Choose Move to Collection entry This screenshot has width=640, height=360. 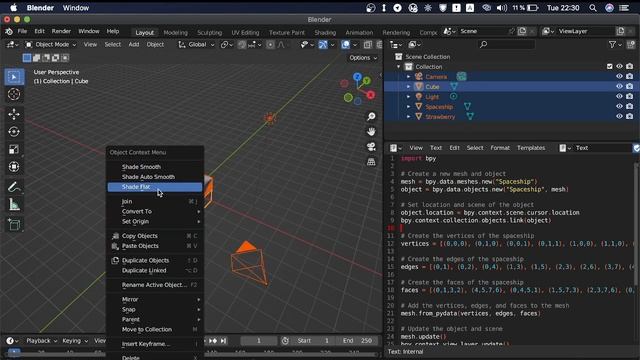(x=155, y=329)
